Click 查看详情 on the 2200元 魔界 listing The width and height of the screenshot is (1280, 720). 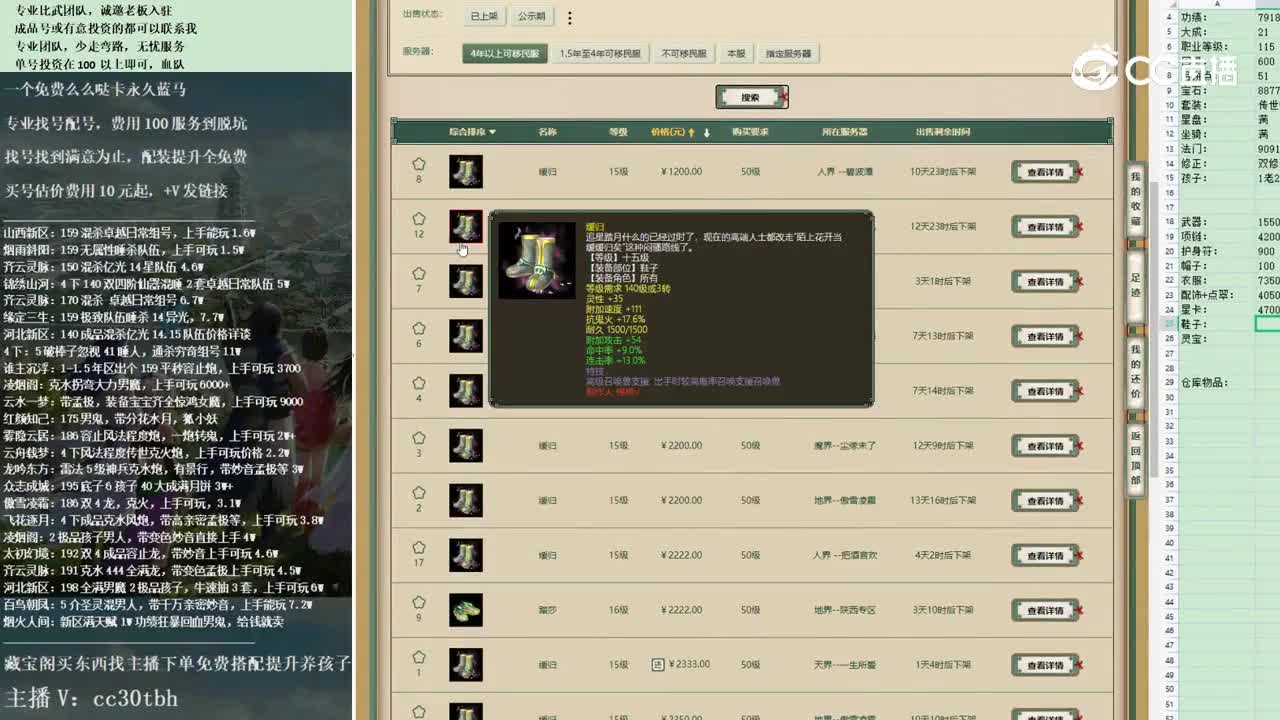pyautogui.click(x=1045, y=446)
